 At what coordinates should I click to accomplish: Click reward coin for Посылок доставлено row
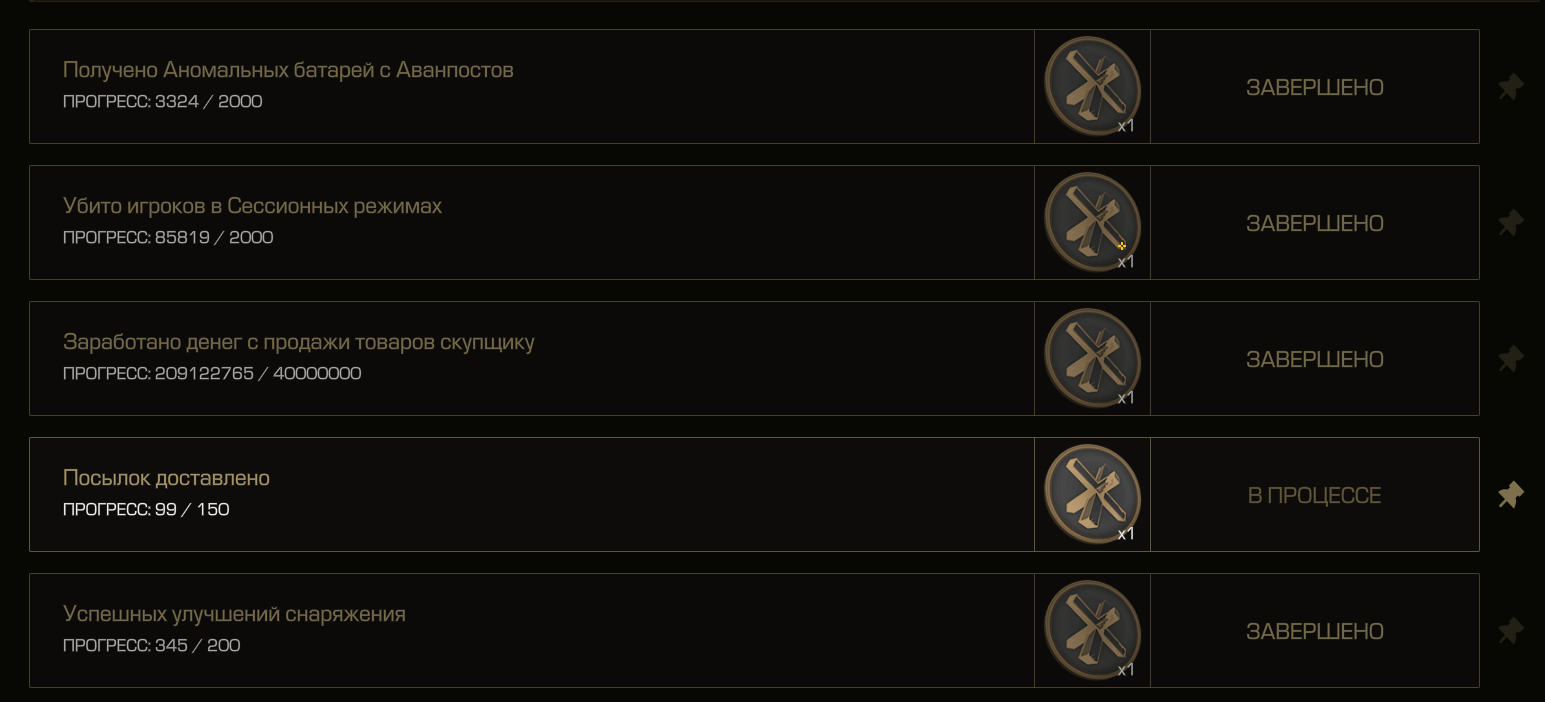(1092, 494)
